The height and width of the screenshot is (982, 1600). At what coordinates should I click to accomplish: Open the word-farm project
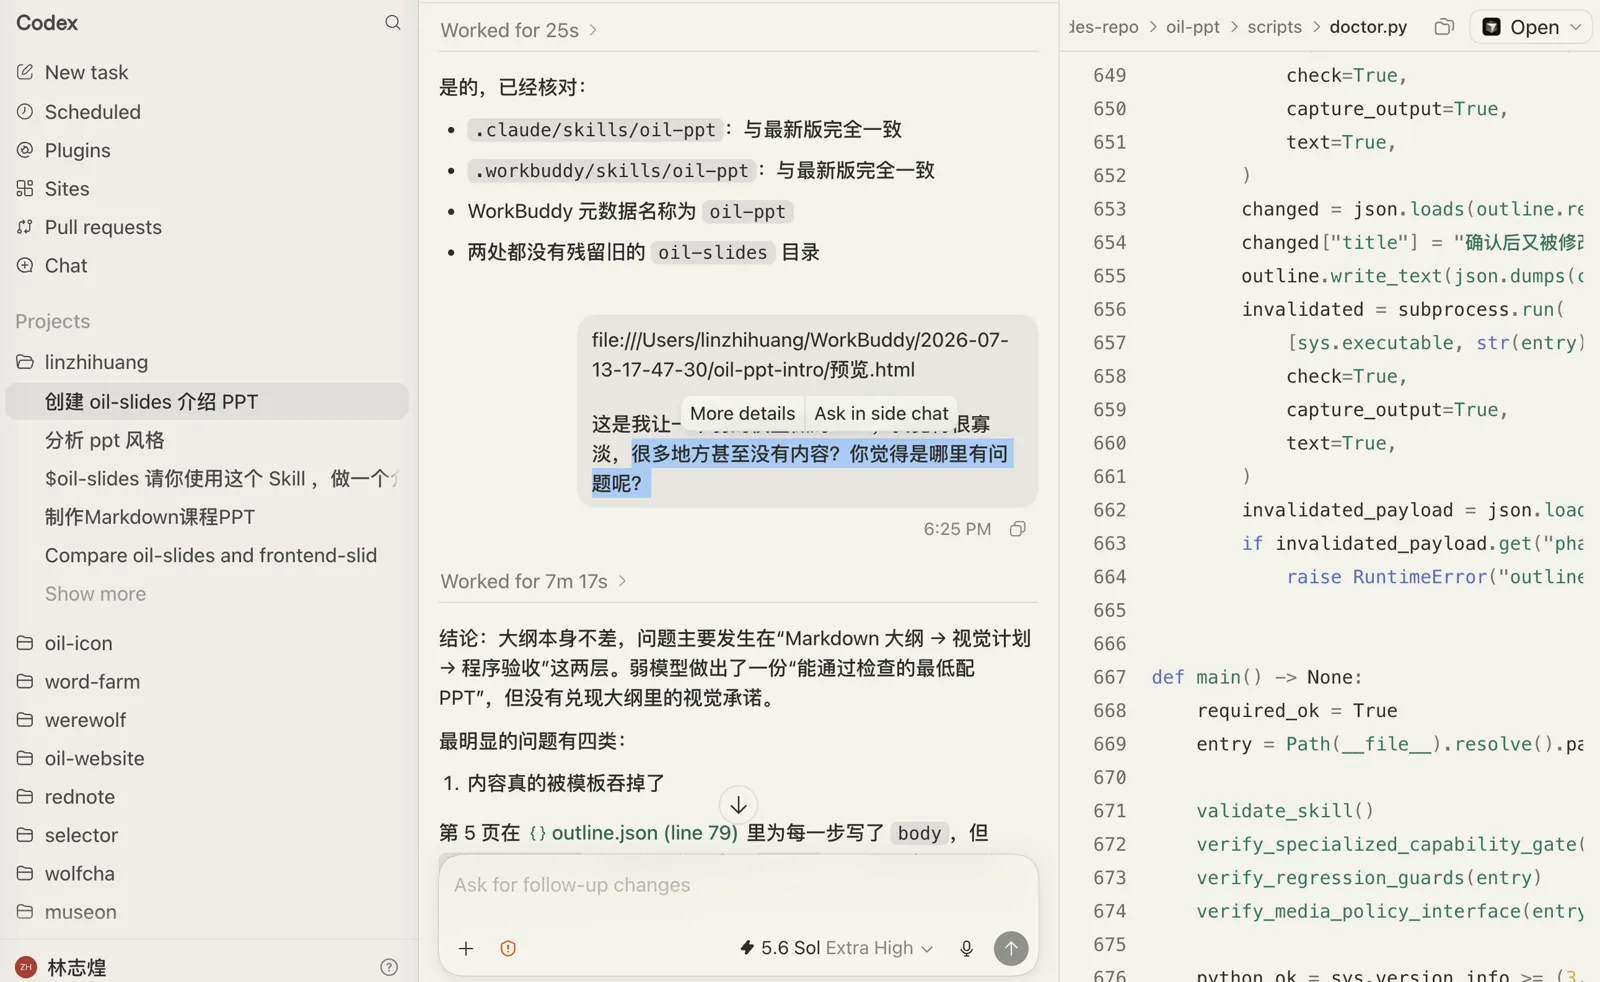click(x=92, y=682)
